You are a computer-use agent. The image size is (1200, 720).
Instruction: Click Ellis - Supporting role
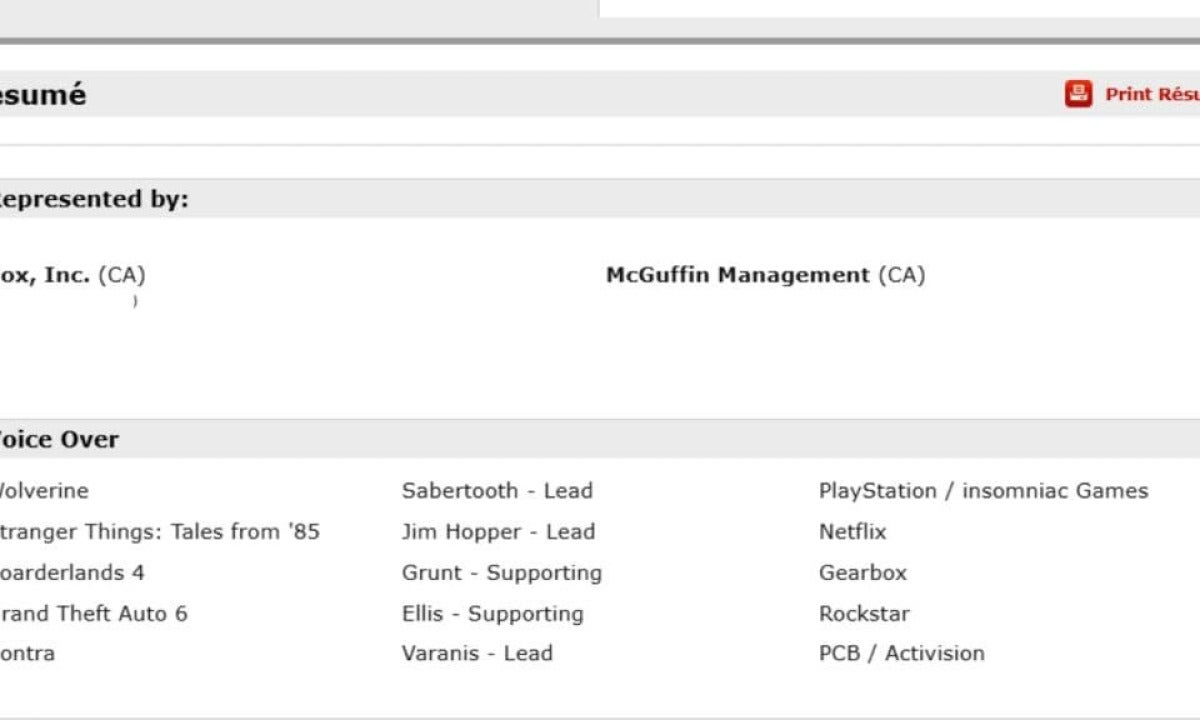click(493, 614)
